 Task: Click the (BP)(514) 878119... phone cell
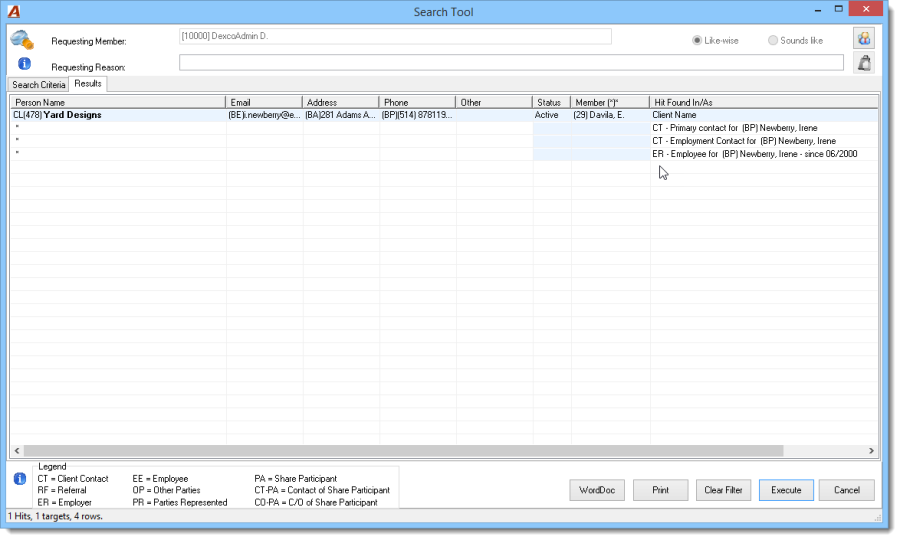[x=417, y=115]
